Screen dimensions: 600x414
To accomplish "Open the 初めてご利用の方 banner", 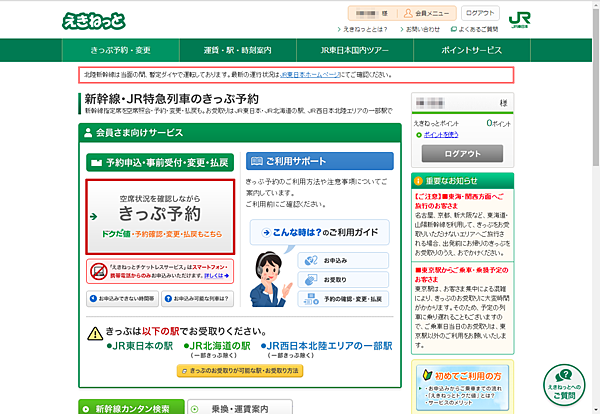I will [463, 386].
